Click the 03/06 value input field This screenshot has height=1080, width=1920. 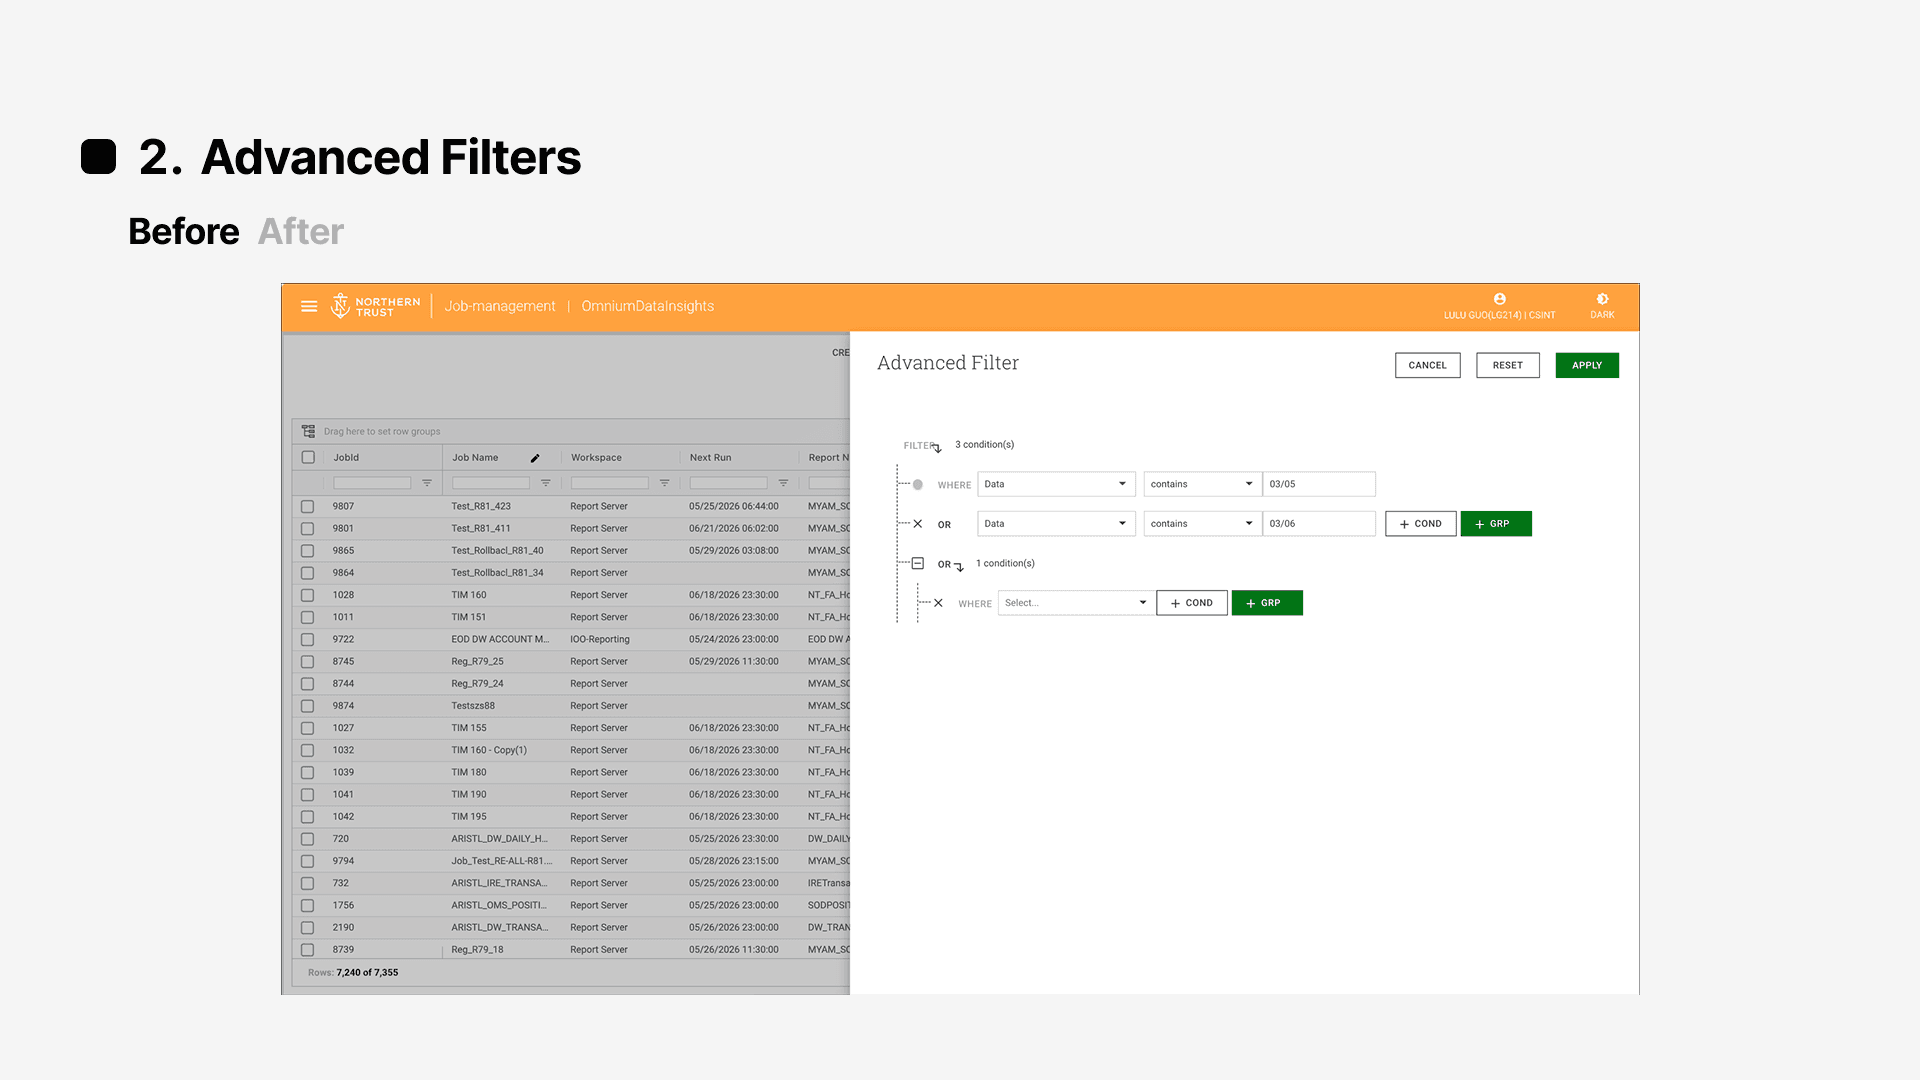tap(1319, 524)
